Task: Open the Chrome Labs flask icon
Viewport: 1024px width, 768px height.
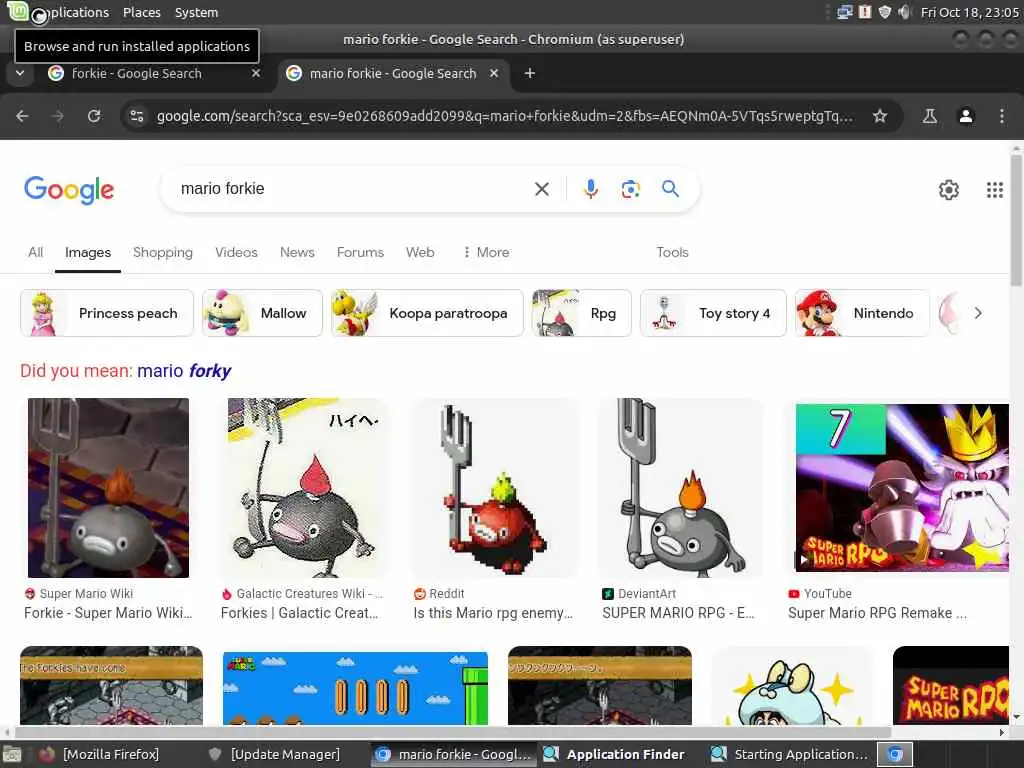Action: (x=929, y=116)
